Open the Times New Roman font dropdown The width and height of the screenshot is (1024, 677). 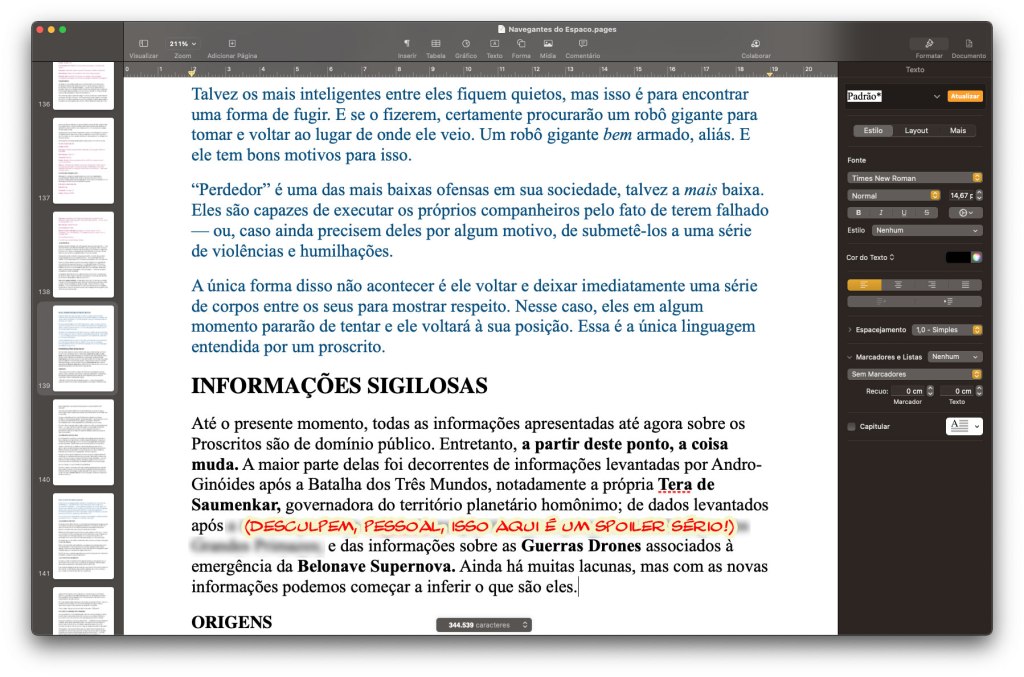[x=914, y=178]
